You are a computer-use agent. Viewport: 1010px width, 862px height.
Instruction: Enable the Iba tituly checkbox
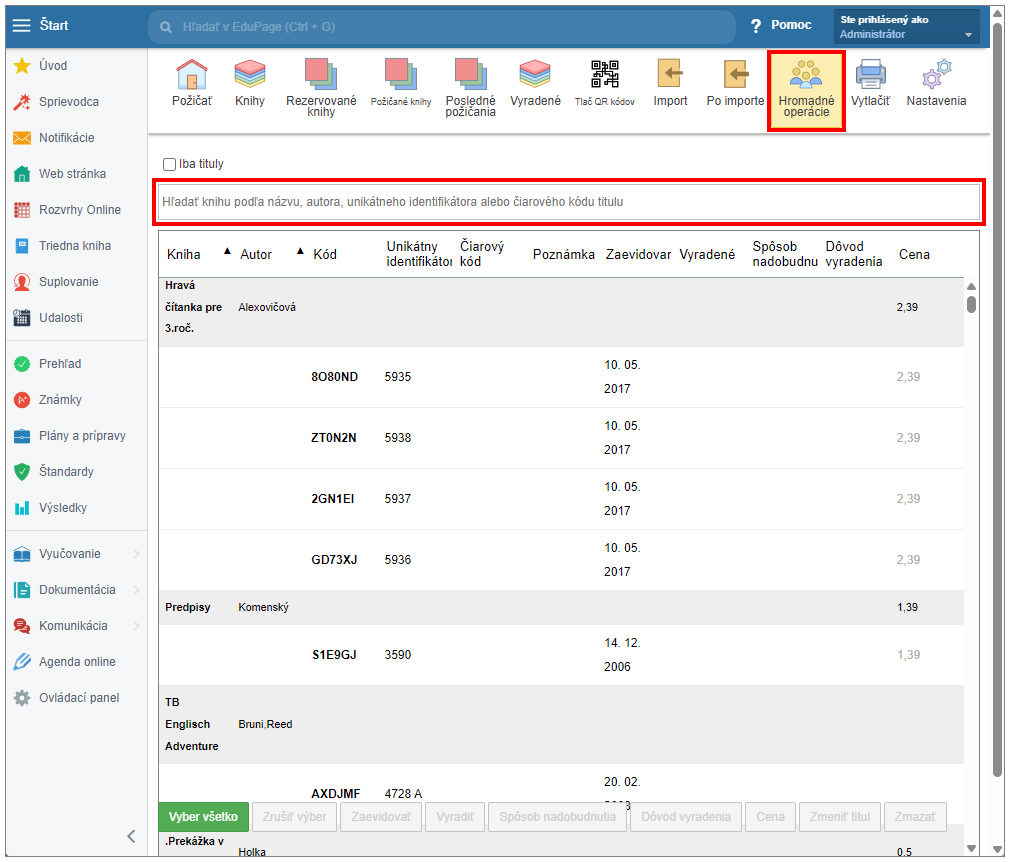pos(170,164)
